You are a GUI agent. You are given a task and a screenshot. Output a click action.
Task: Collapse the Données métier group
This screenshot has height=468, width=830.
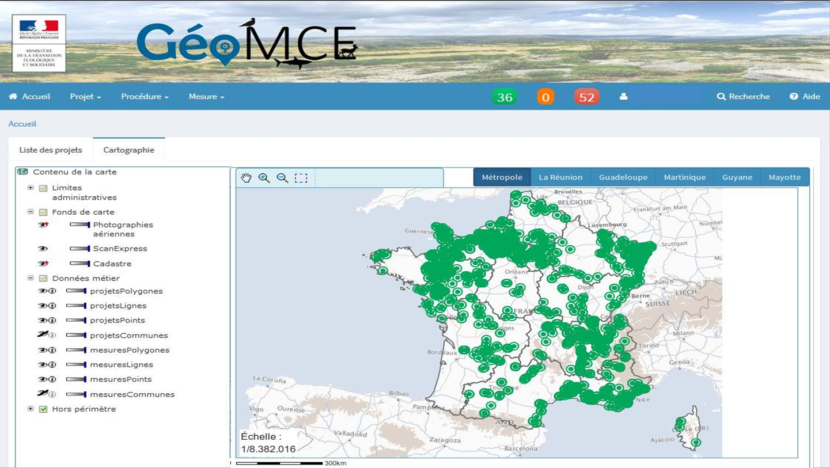[x=31, y=278]
